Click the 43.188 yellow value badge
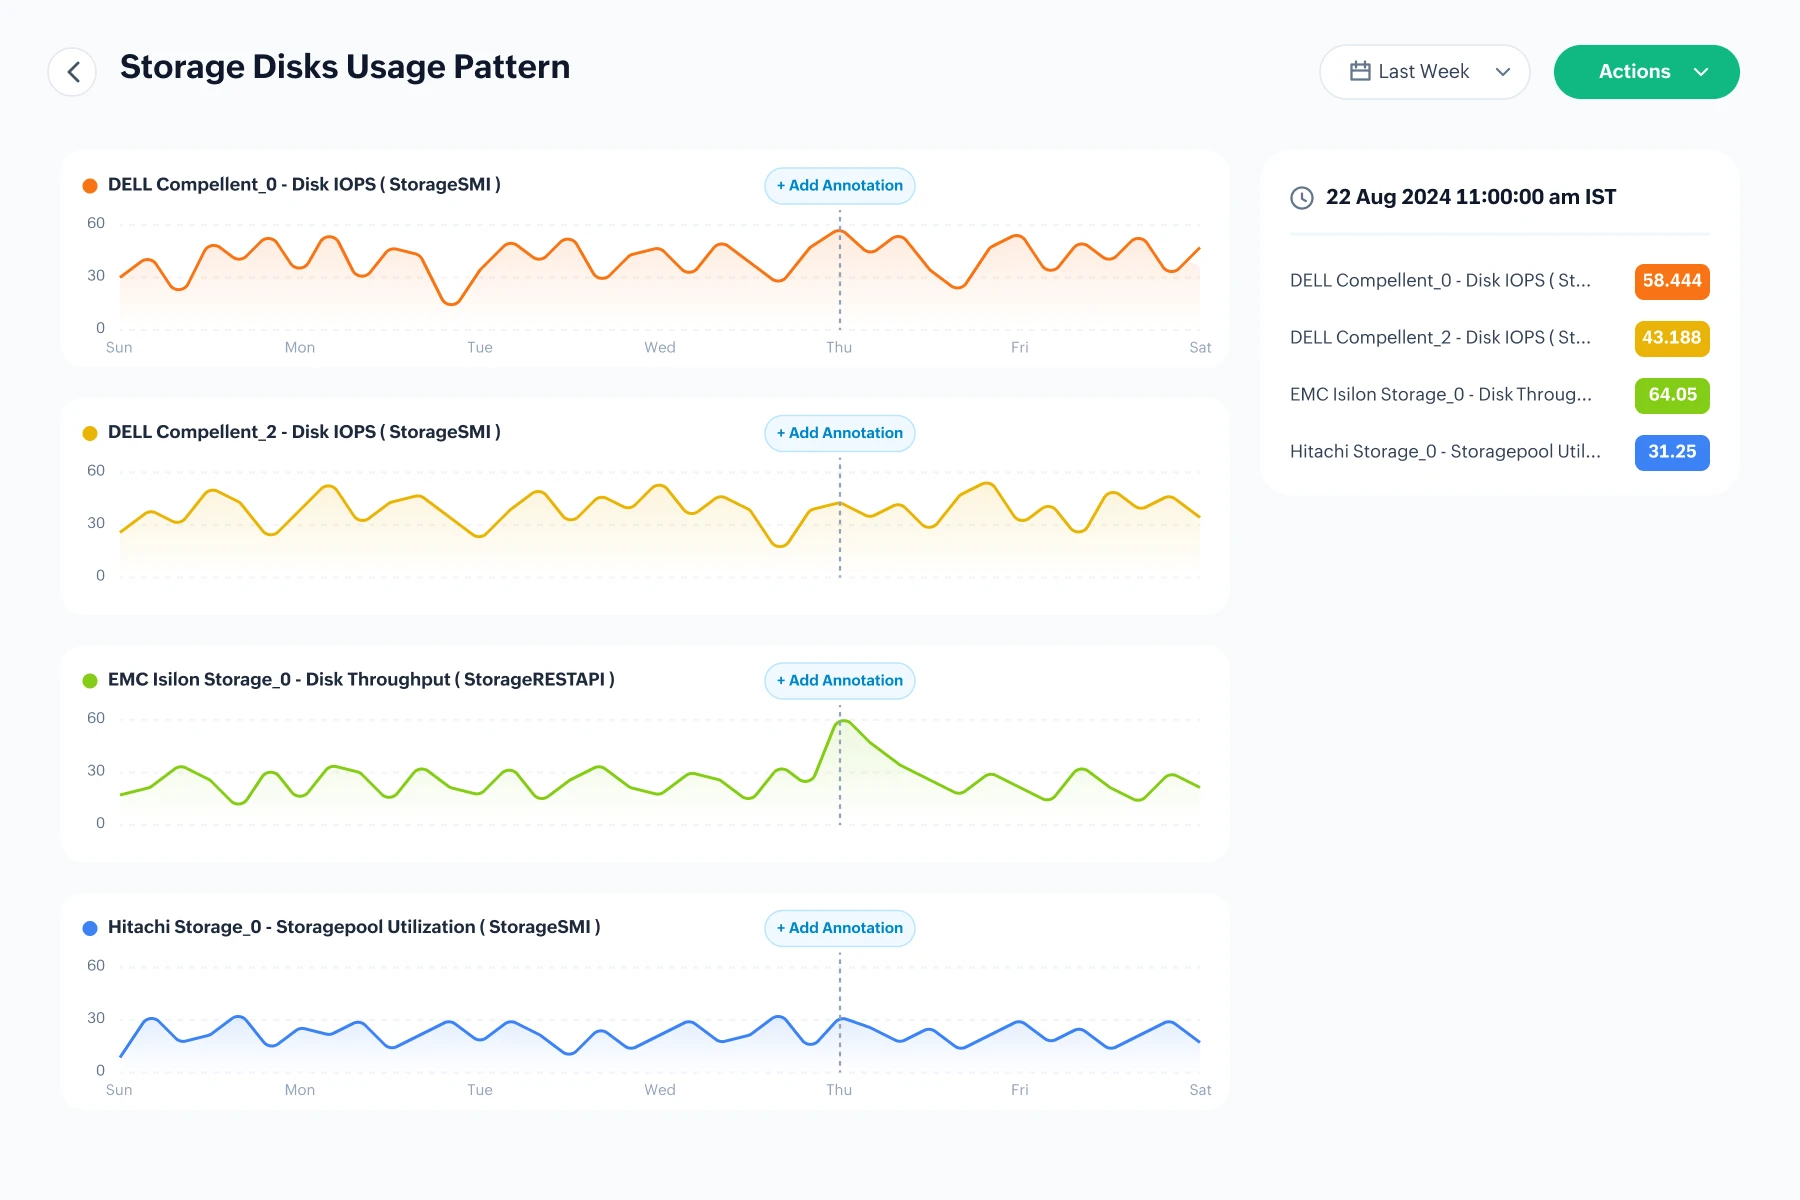1800x1200 pixels. point(1672,338)
